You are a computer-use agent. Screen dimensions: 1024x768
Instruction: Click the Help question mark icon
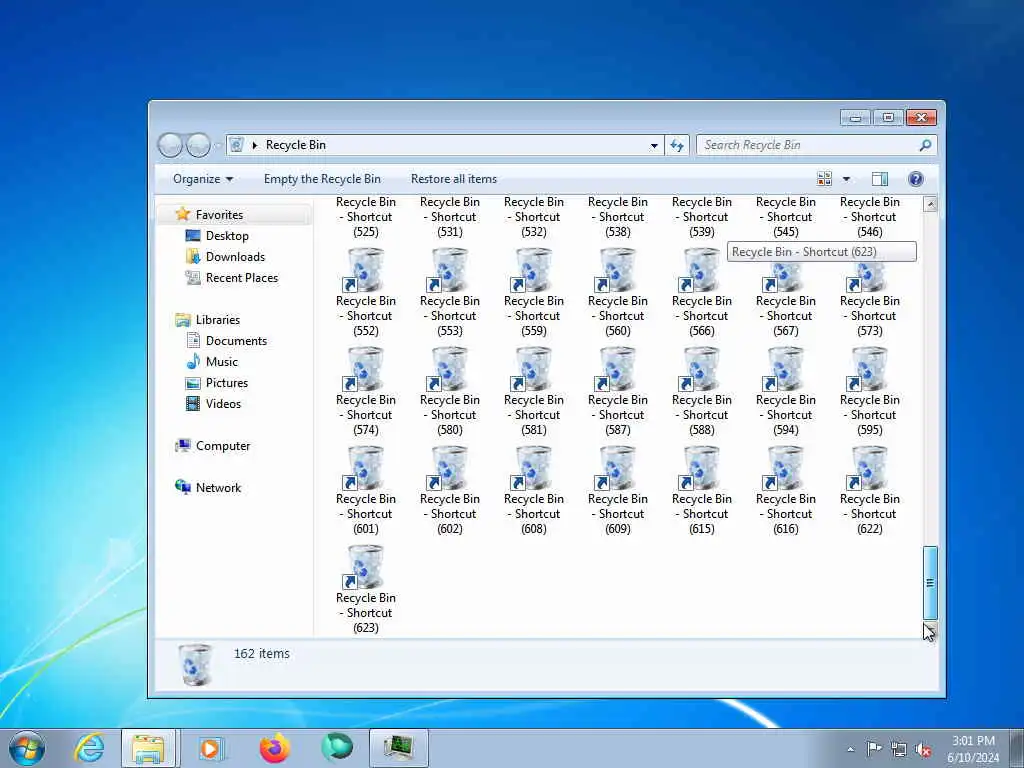916,179
